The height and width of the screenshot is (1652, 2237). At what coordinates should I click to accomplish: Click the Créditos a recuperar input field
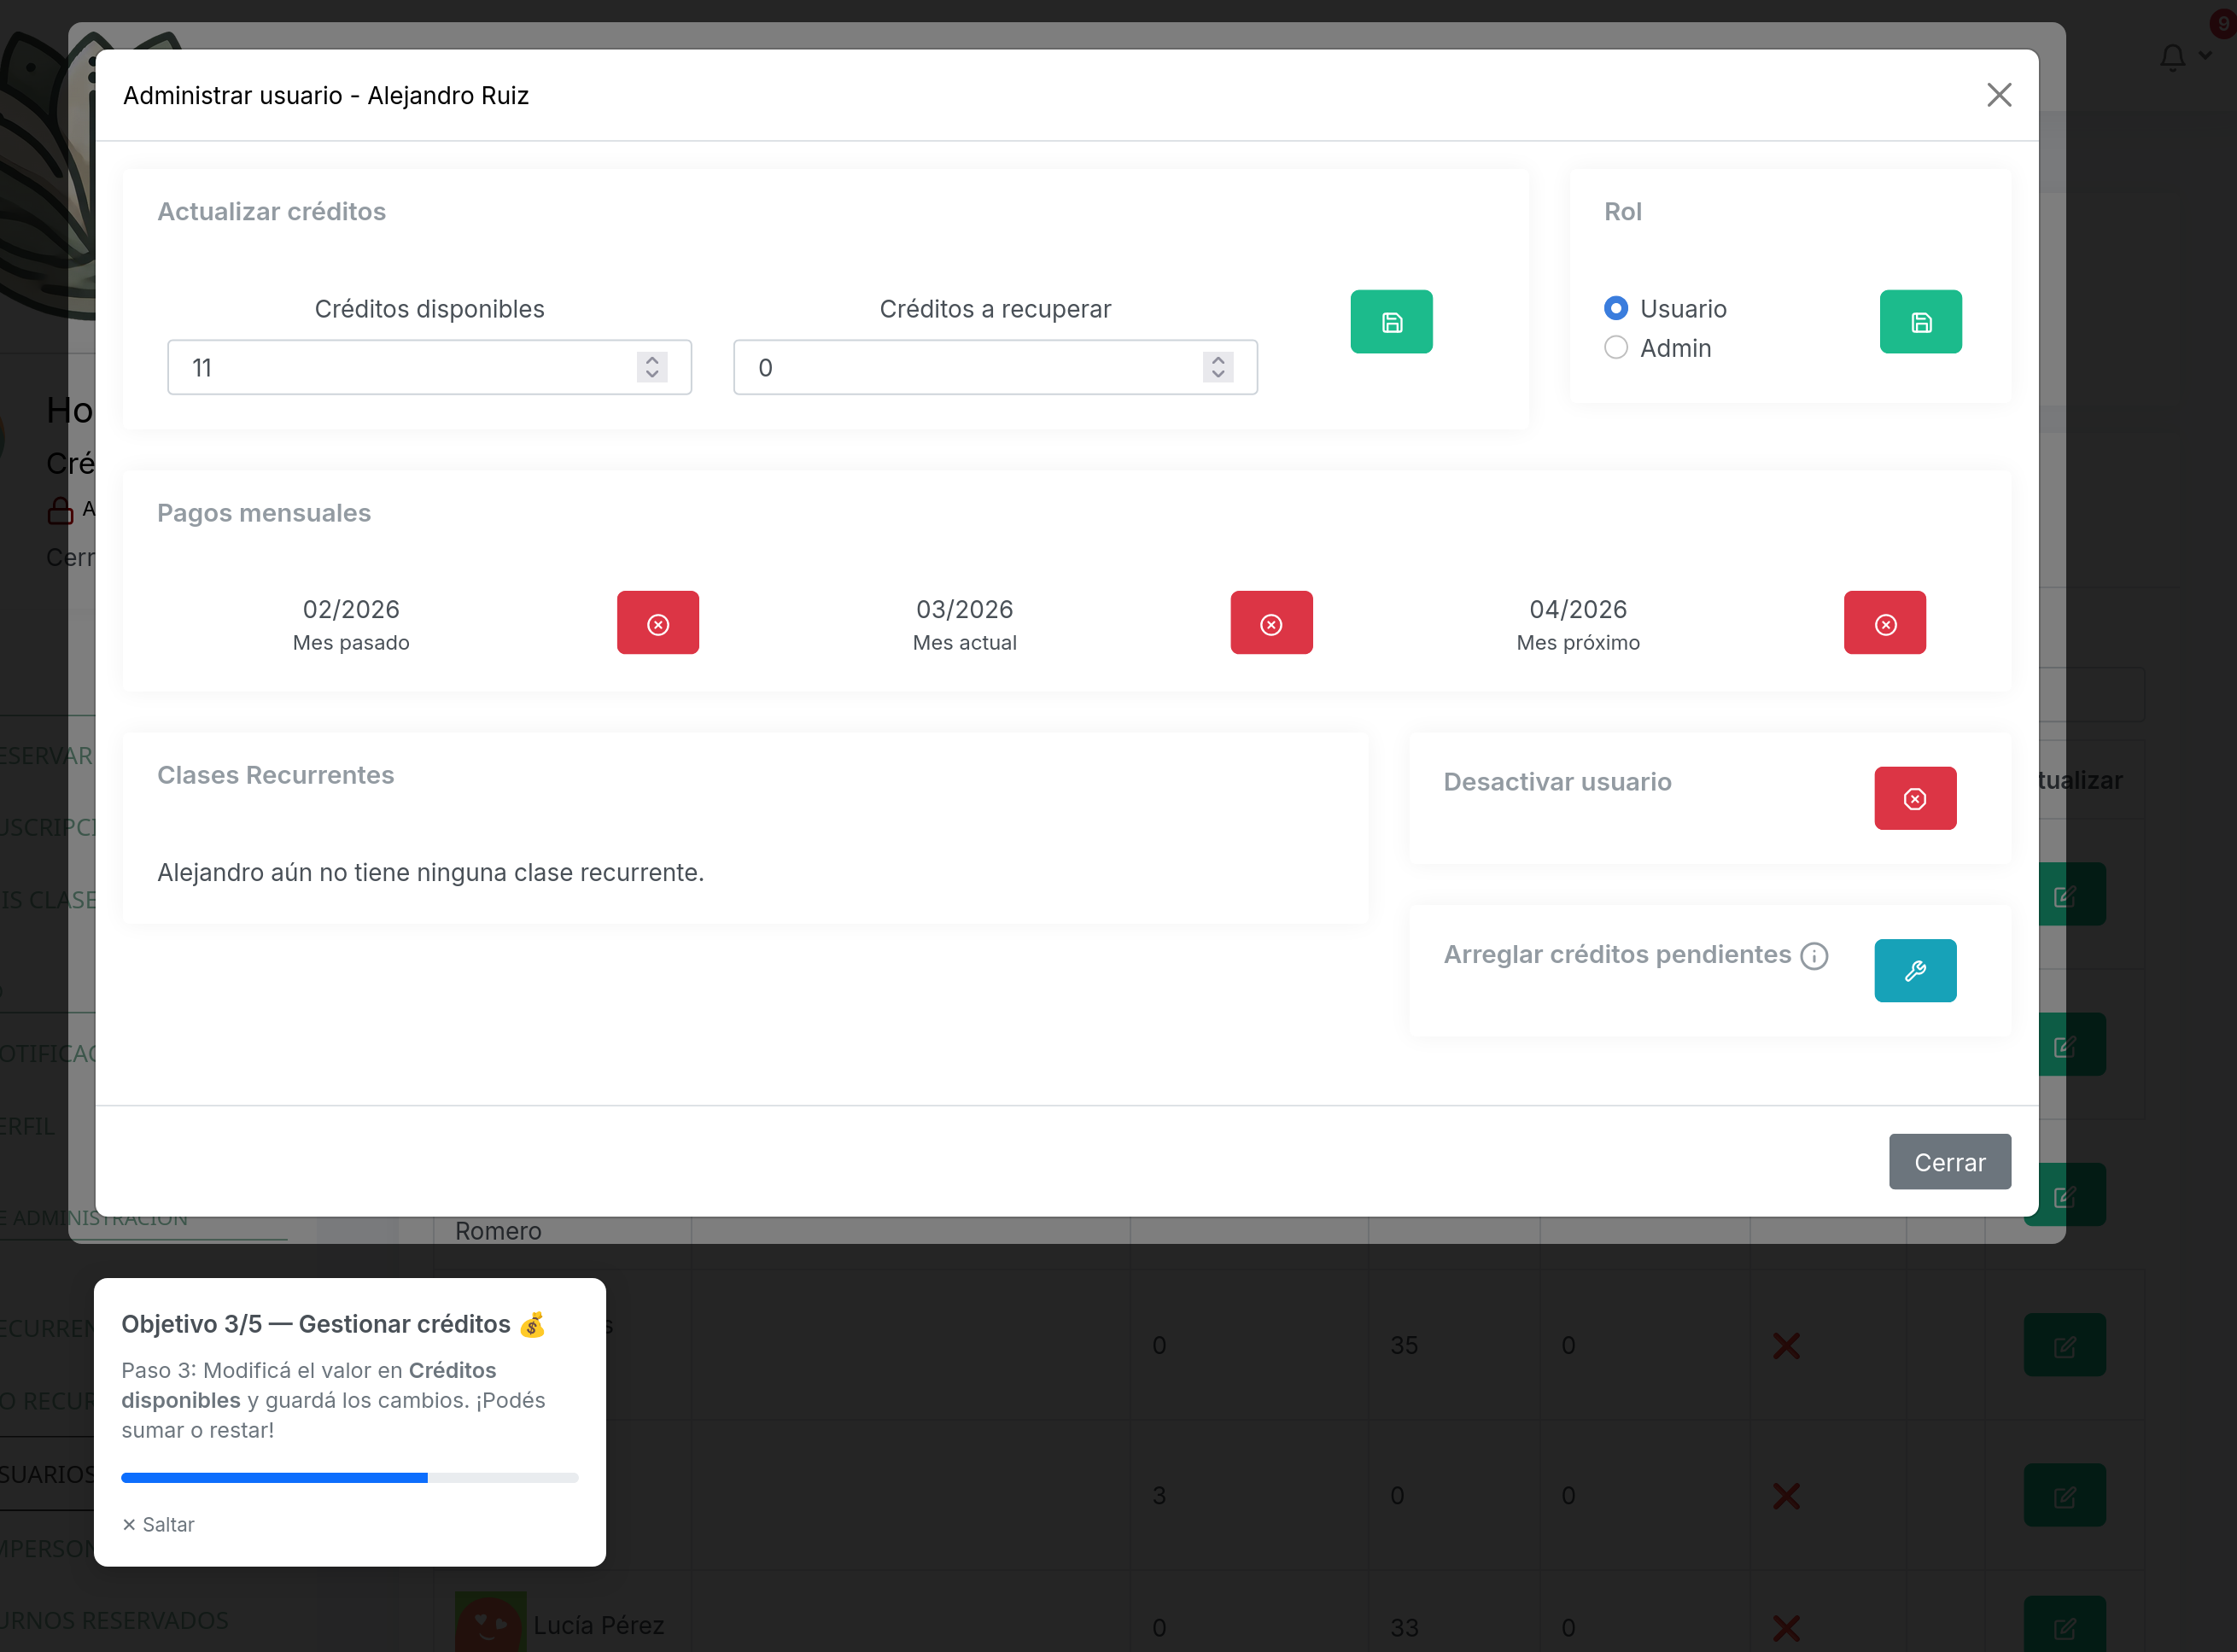tap(960, 367)
